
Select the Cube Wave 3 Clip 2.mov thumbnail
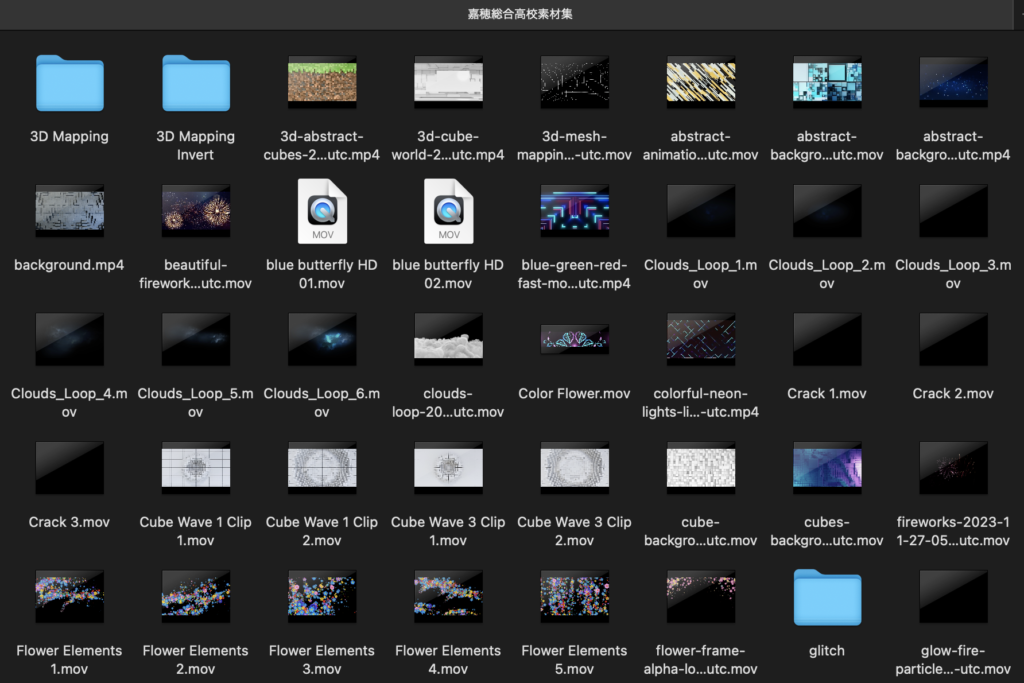(574, 467)
